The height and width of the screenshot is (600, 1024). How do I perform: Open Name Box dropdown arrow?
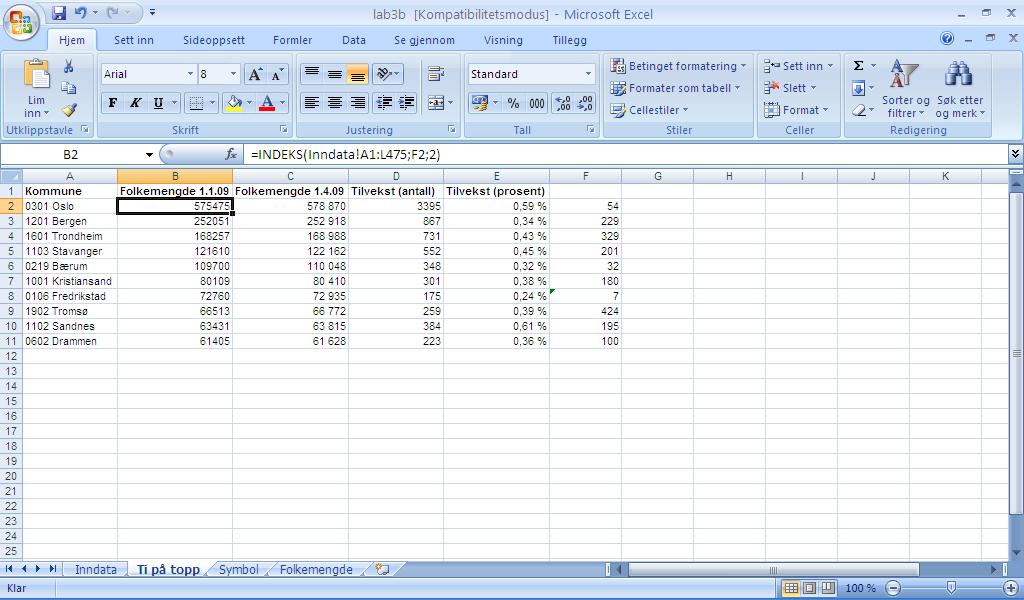150,155
